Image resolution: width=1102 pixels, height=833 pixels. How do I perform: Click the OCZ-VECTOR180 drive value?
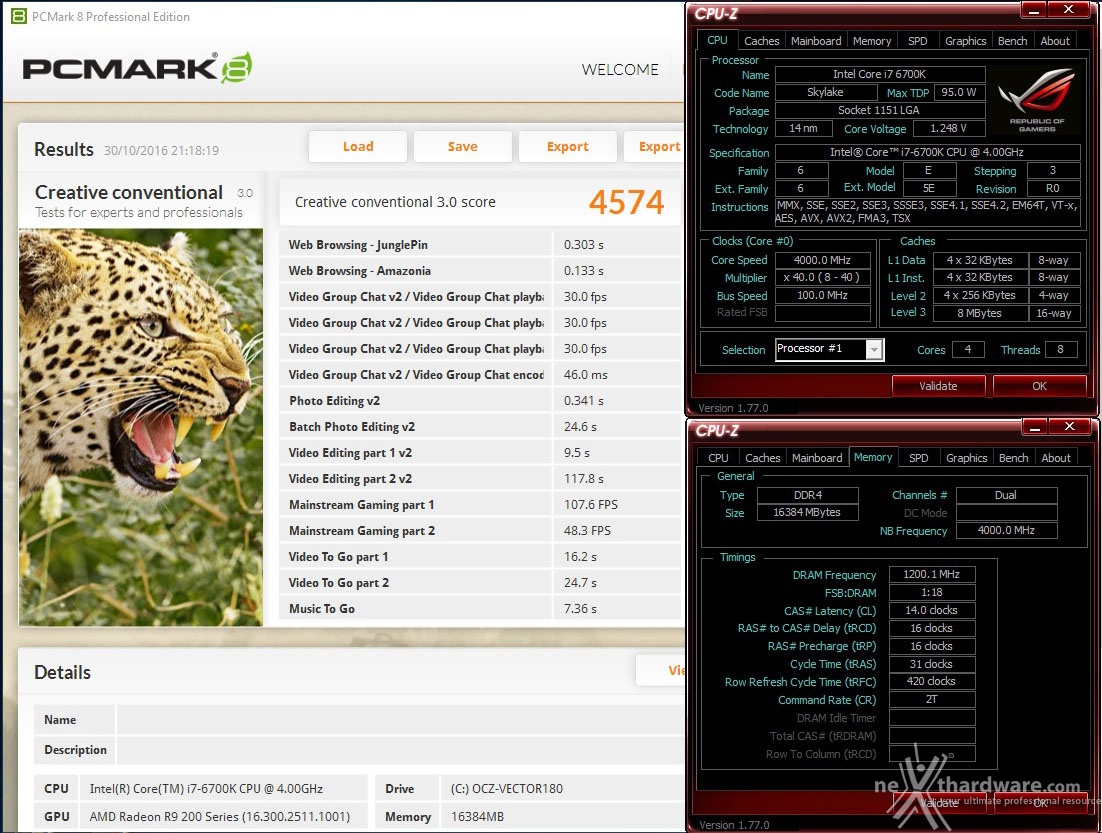506,789
